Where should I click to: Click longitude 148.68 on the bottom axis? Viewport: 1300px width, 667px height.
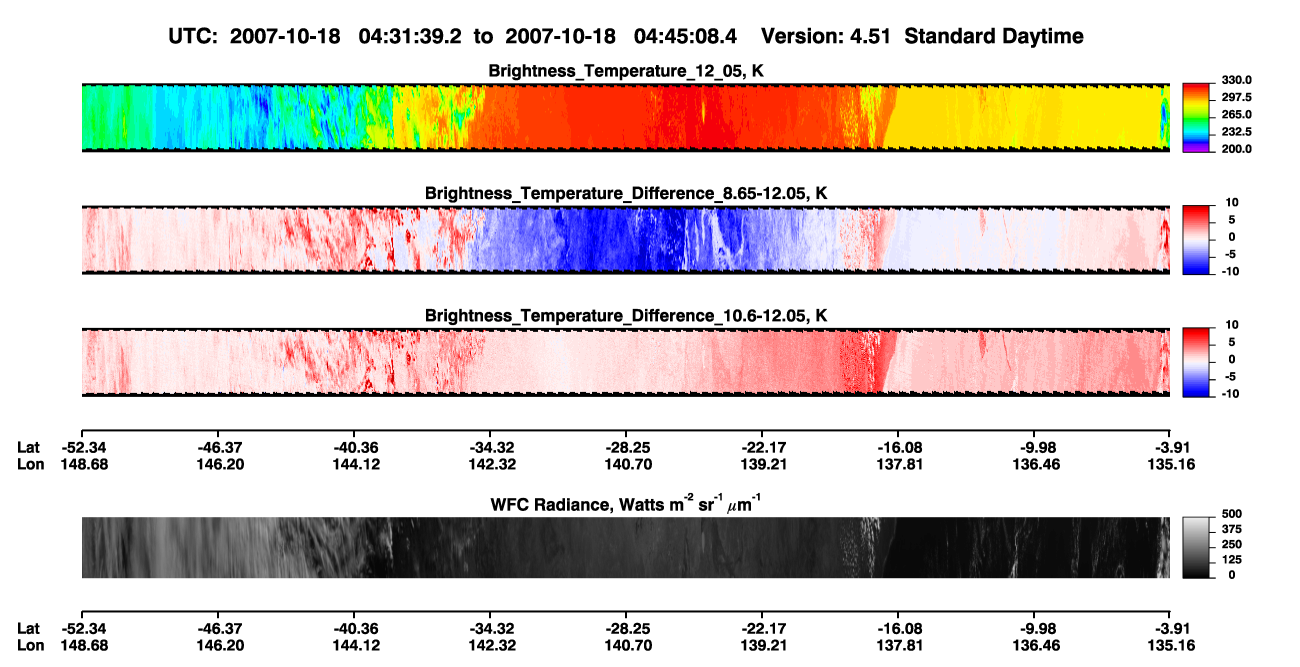83,645
